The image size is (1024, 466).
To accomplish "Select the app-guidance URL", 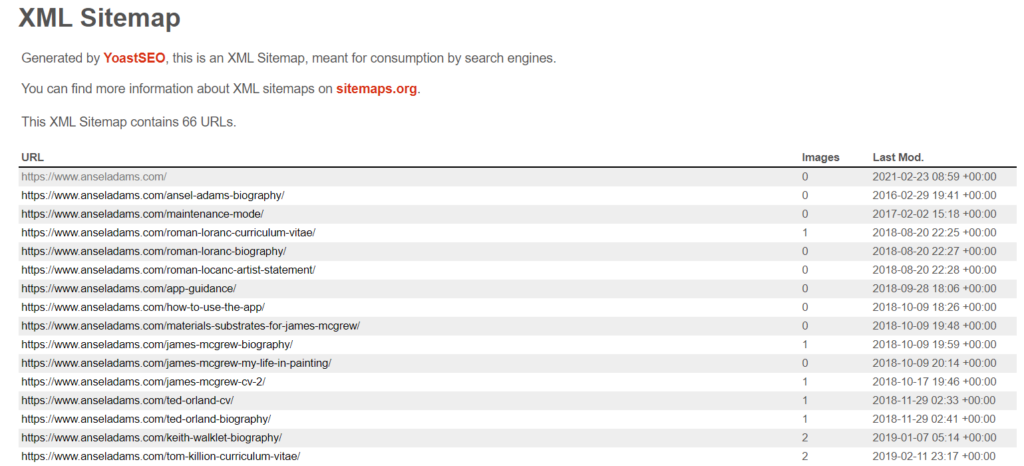I will click(128, 288).
